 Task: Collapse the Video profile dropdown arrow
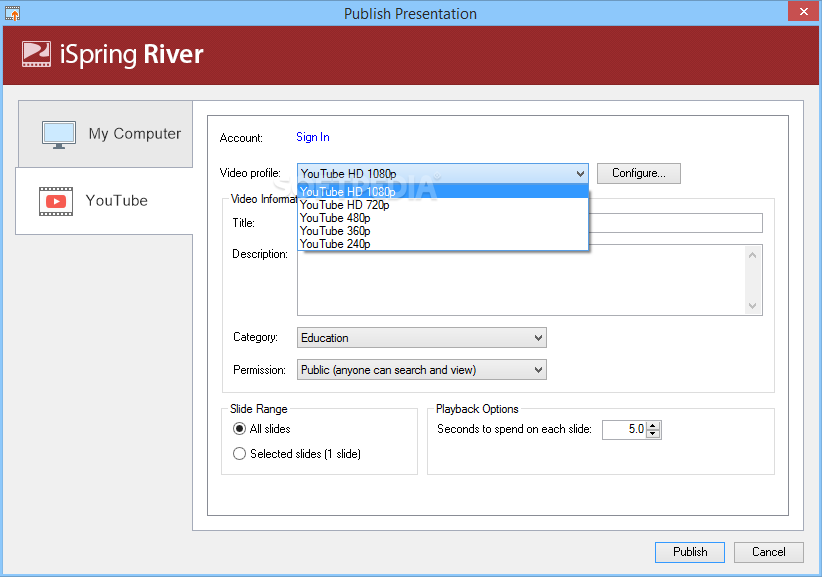click(580, 173)
